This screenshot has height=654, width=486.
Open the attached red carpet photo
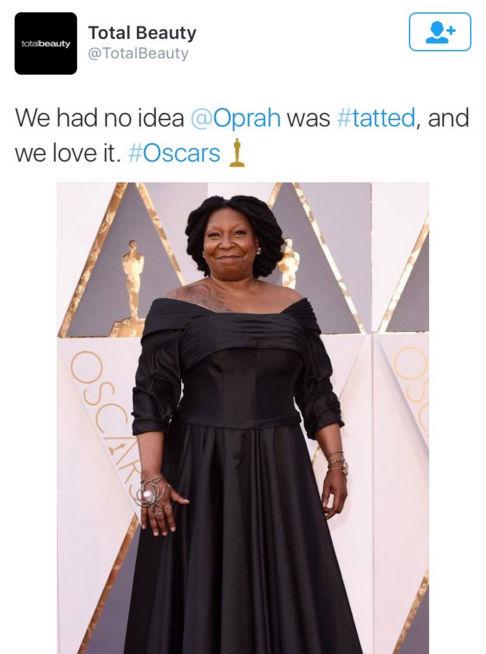[x=243, y=418]
